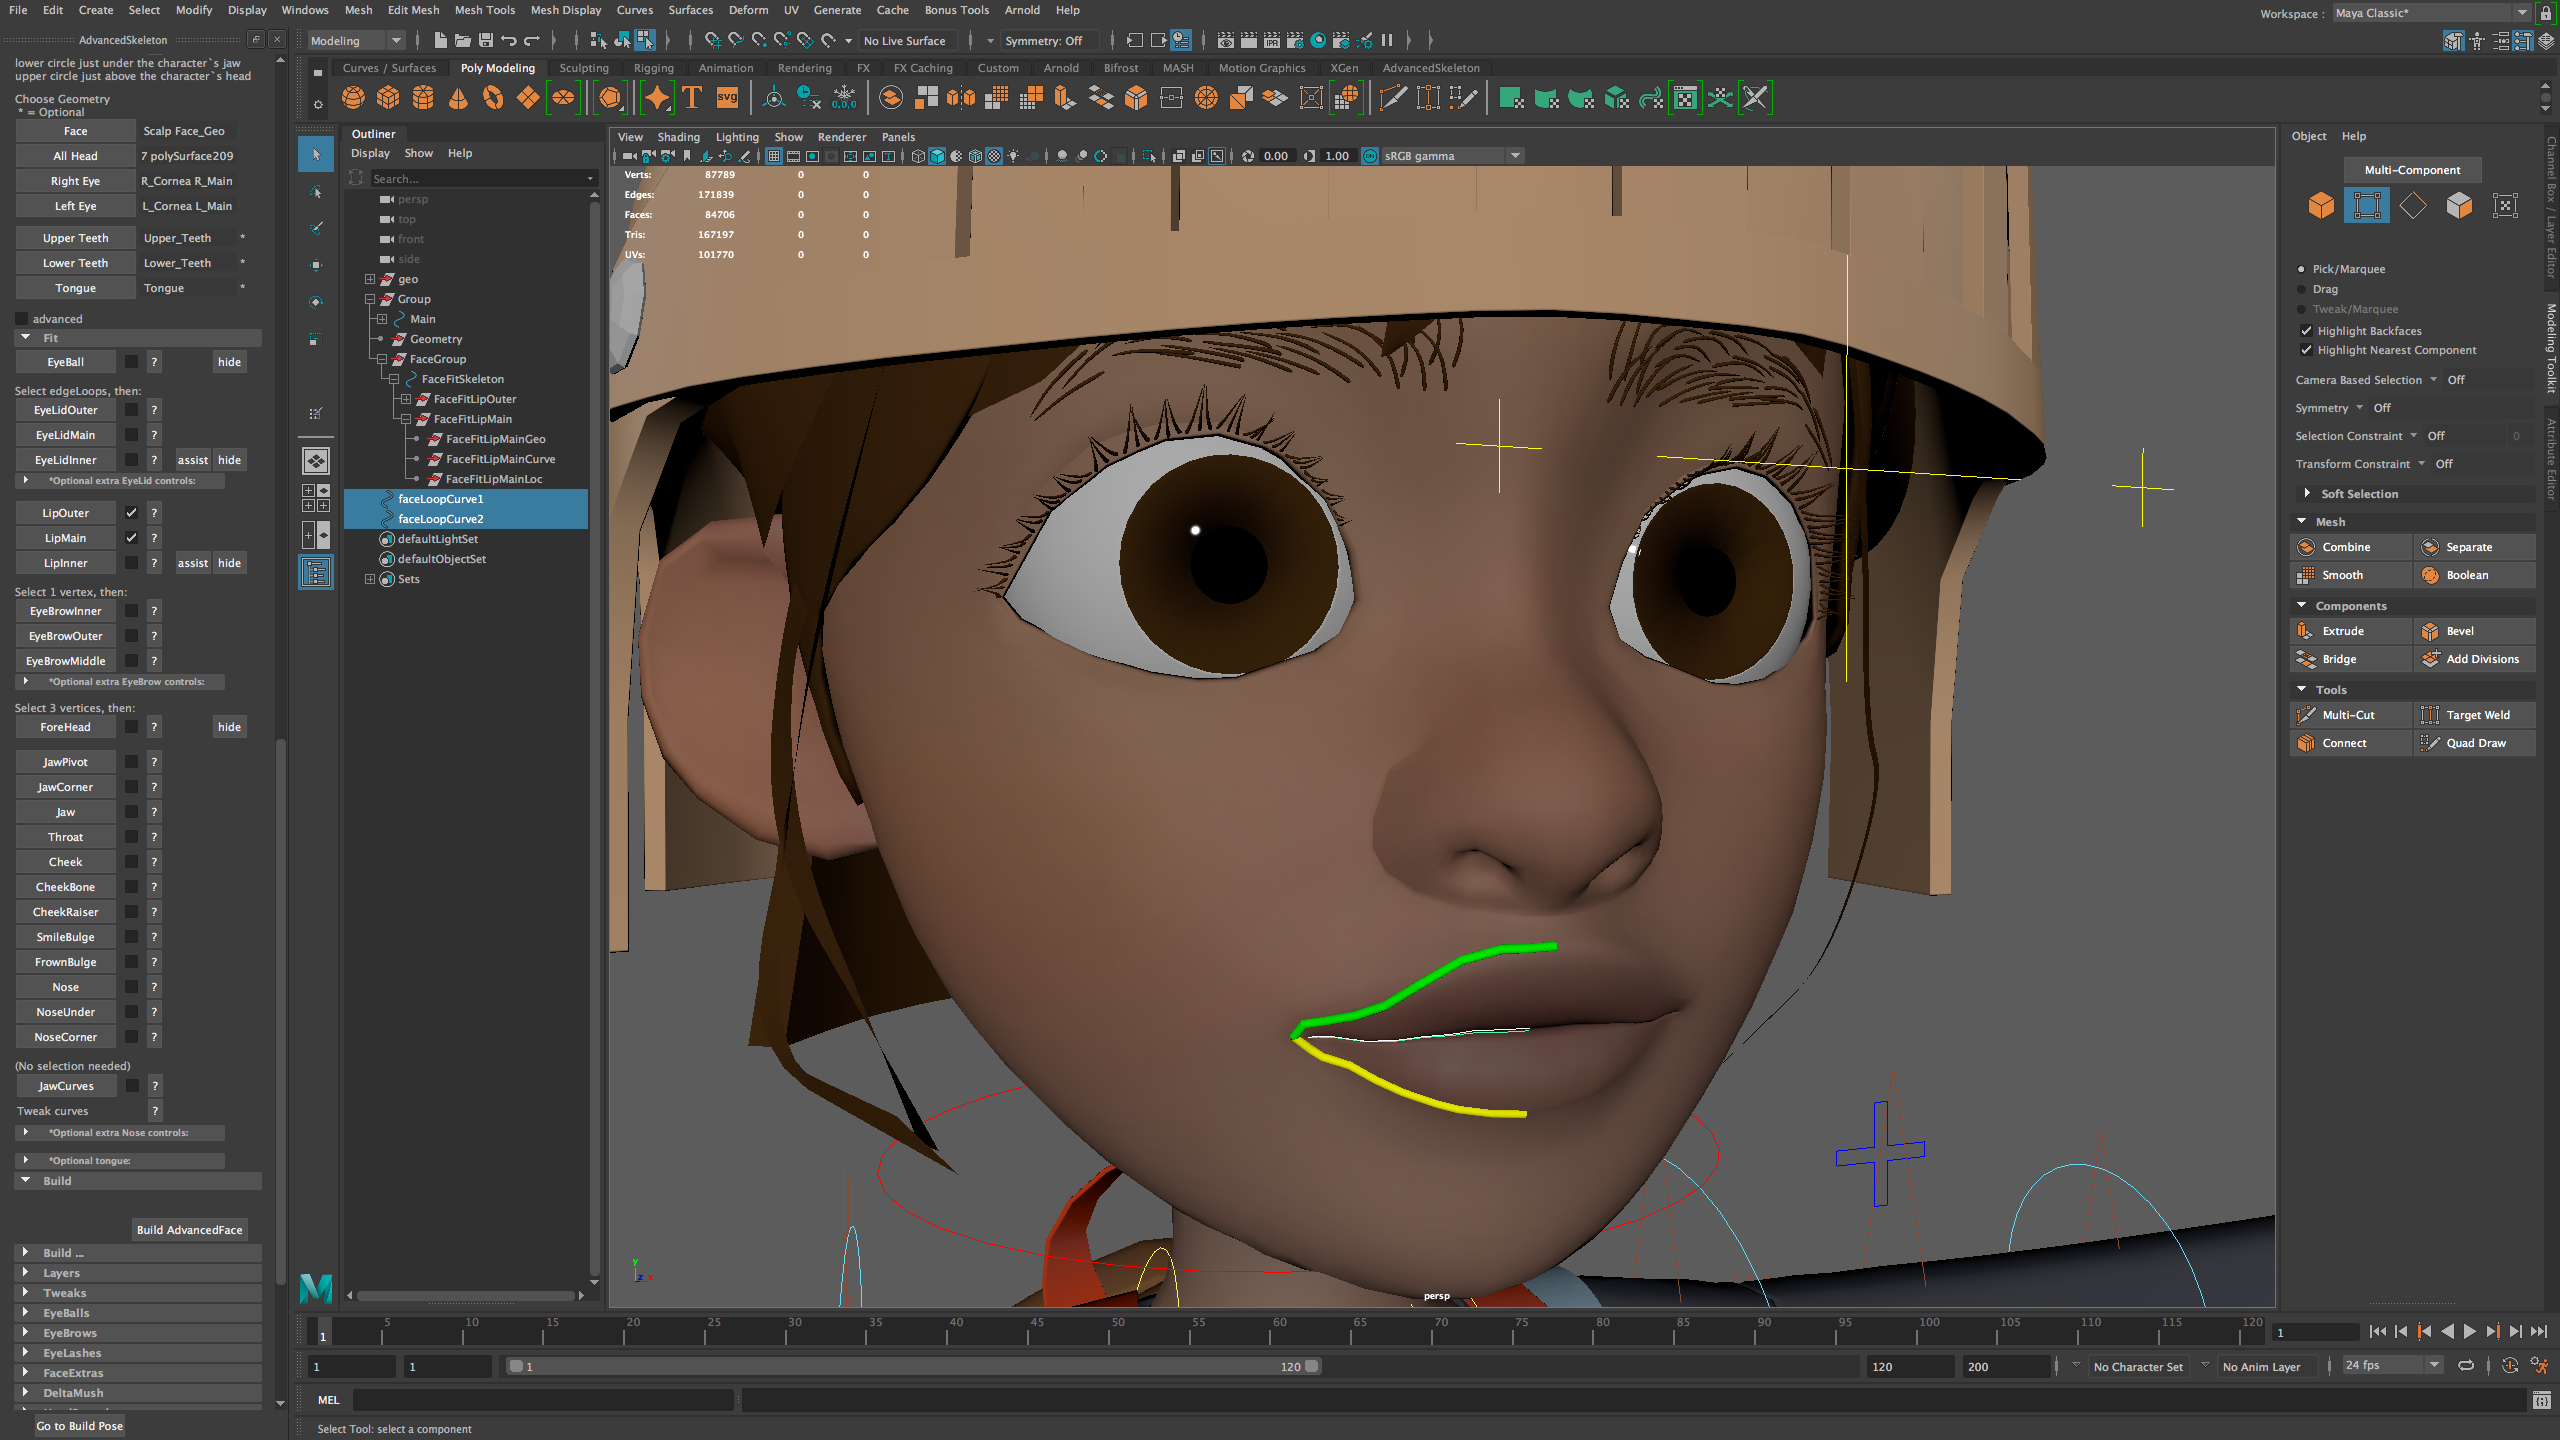
Task: Toggle the LipOuter checkbox
Action: coord(131,513)
